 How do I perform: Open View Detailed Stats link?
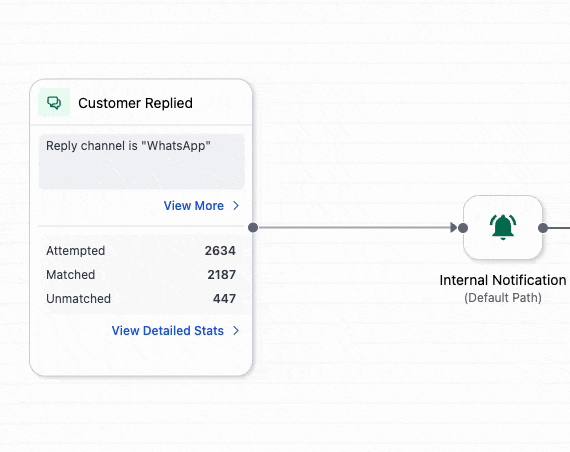[168, 331]
